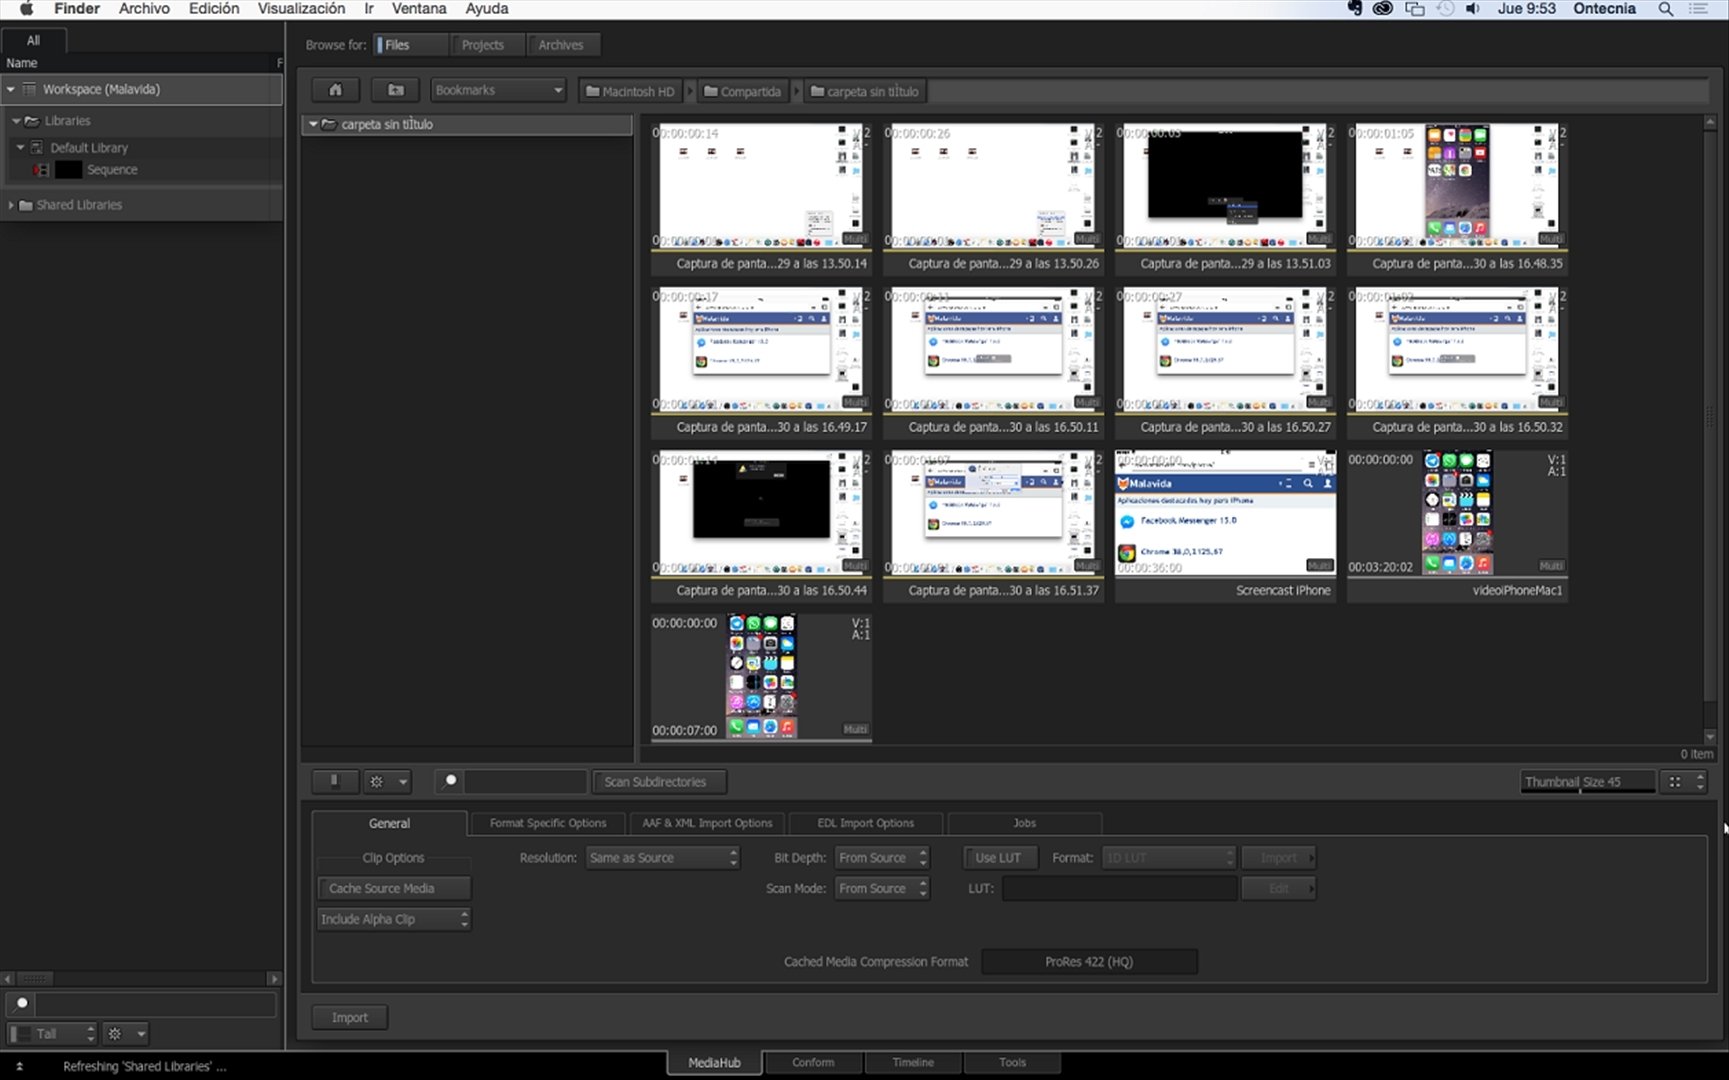Toggle the browser split view button
Image resolution: width=1729 pixels, height=1080 pixels.
[x=335, y=782]
